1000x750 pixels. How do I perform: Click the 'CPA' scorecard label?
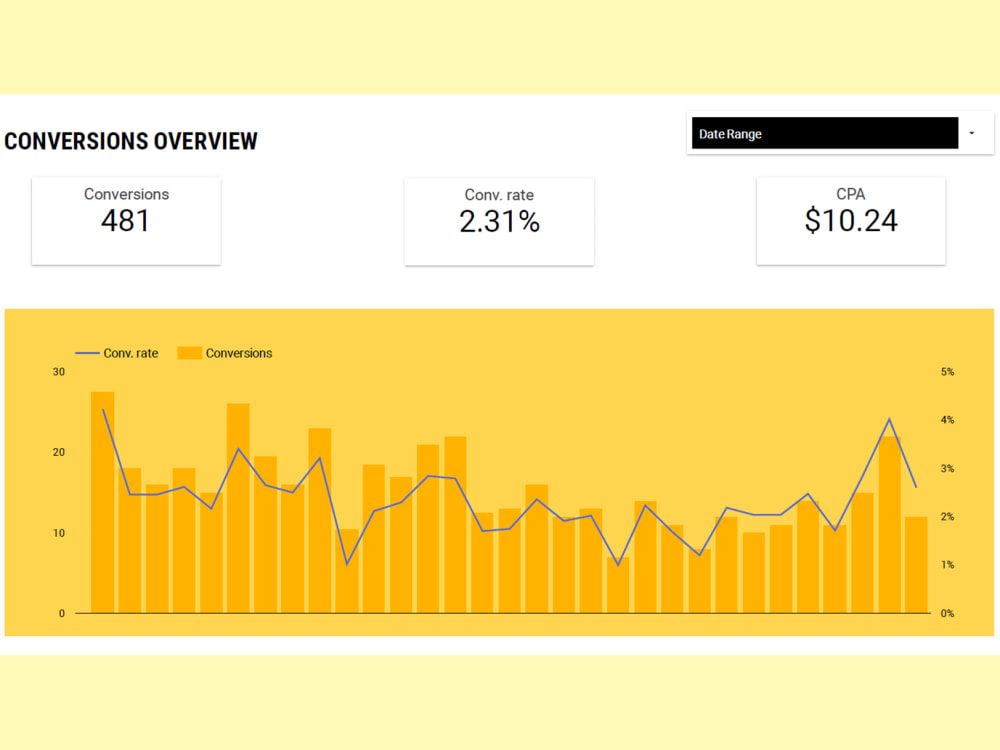851,194
